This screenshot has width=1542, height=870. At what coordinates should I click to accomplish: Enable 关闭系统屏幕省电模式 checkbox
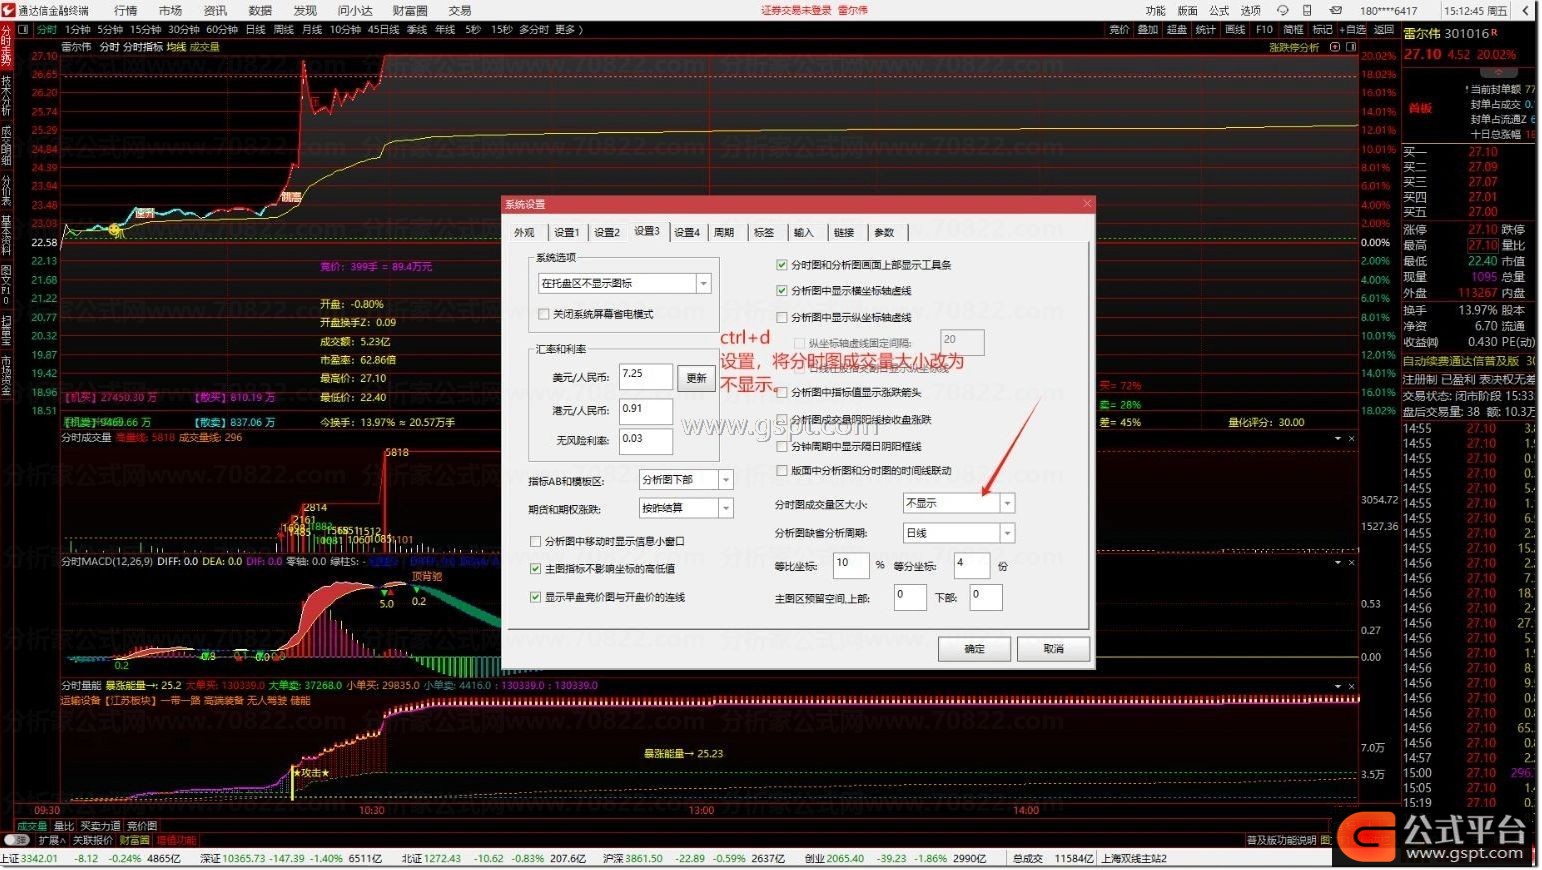pos(543,314)
